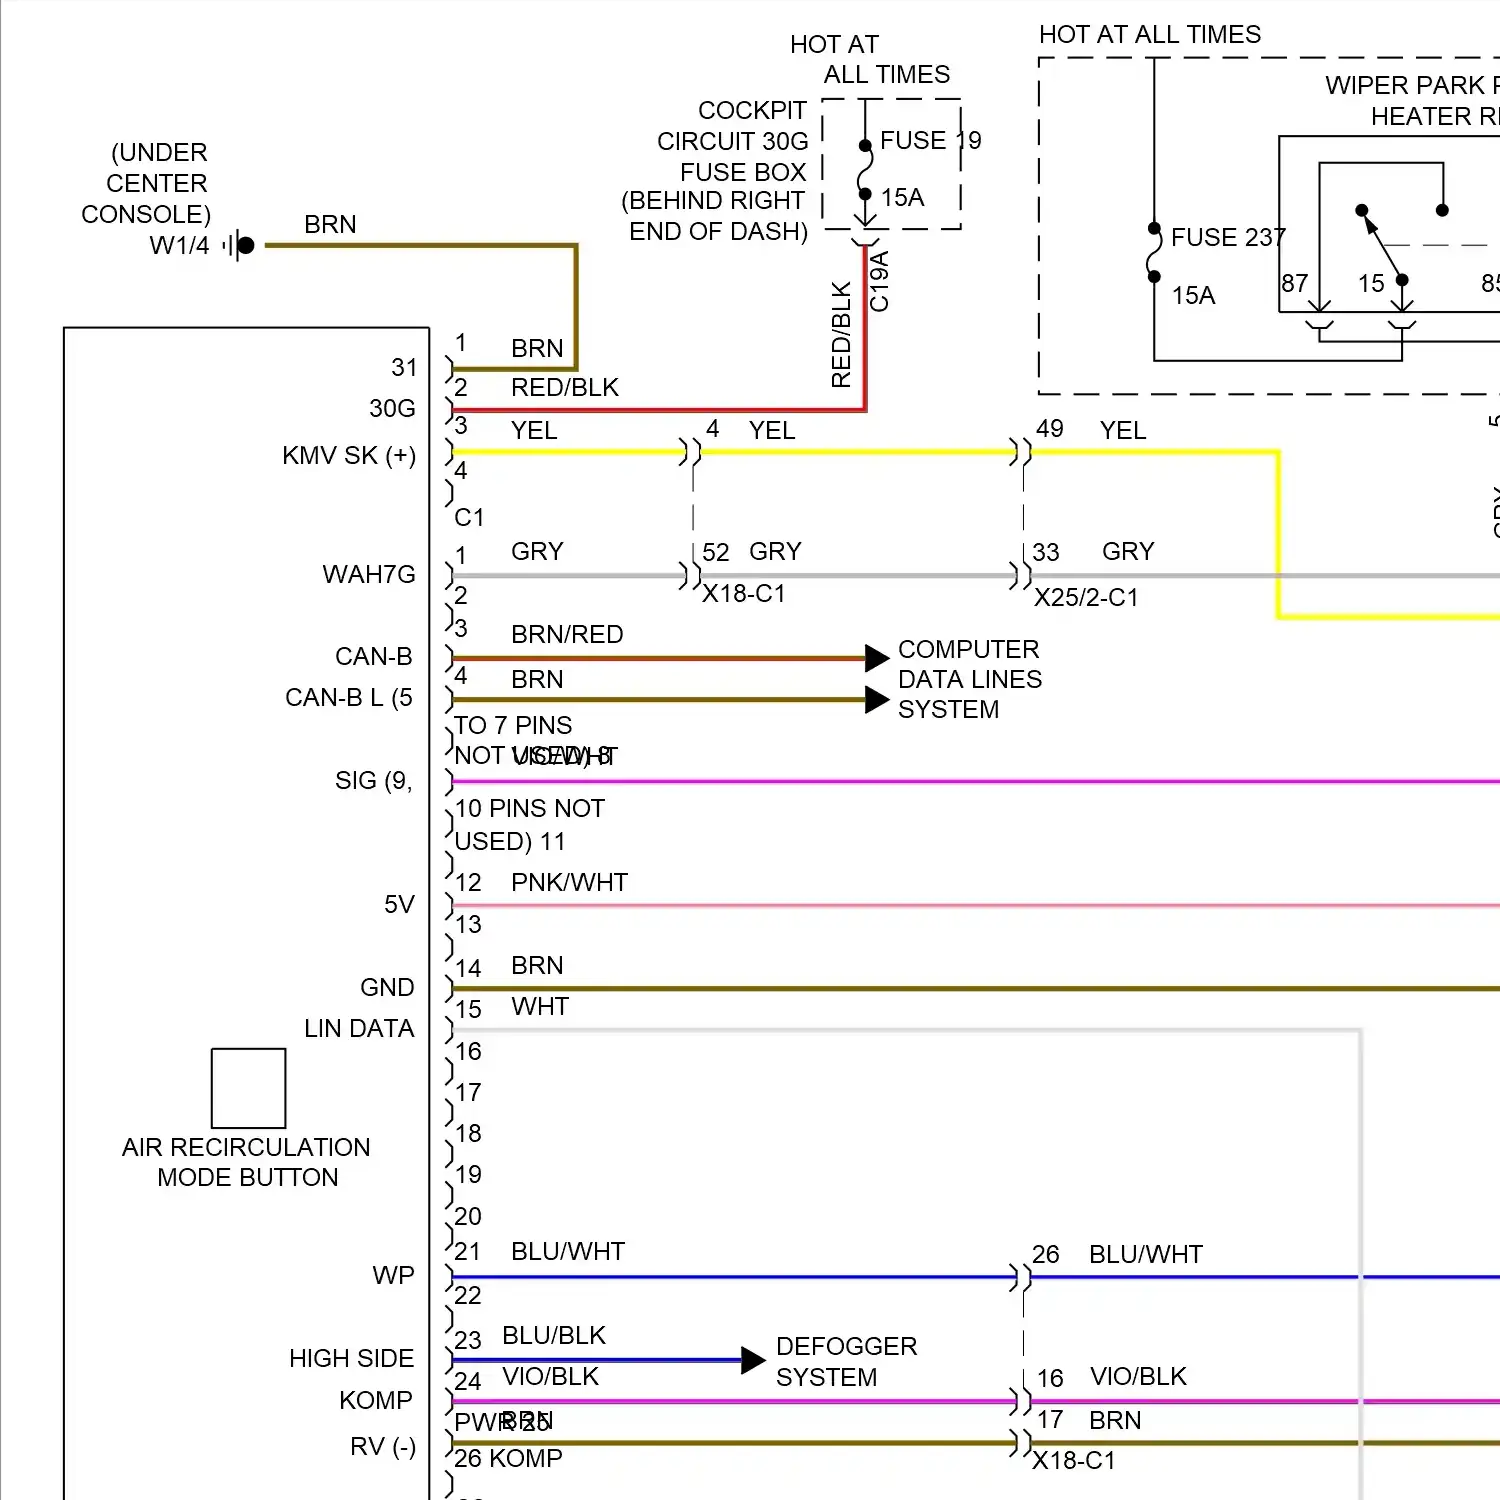Click the 31 terminal label in the module
The width and height of the screenshot is (1500, 1500).
pyautogui.click(x=404, y=367)
